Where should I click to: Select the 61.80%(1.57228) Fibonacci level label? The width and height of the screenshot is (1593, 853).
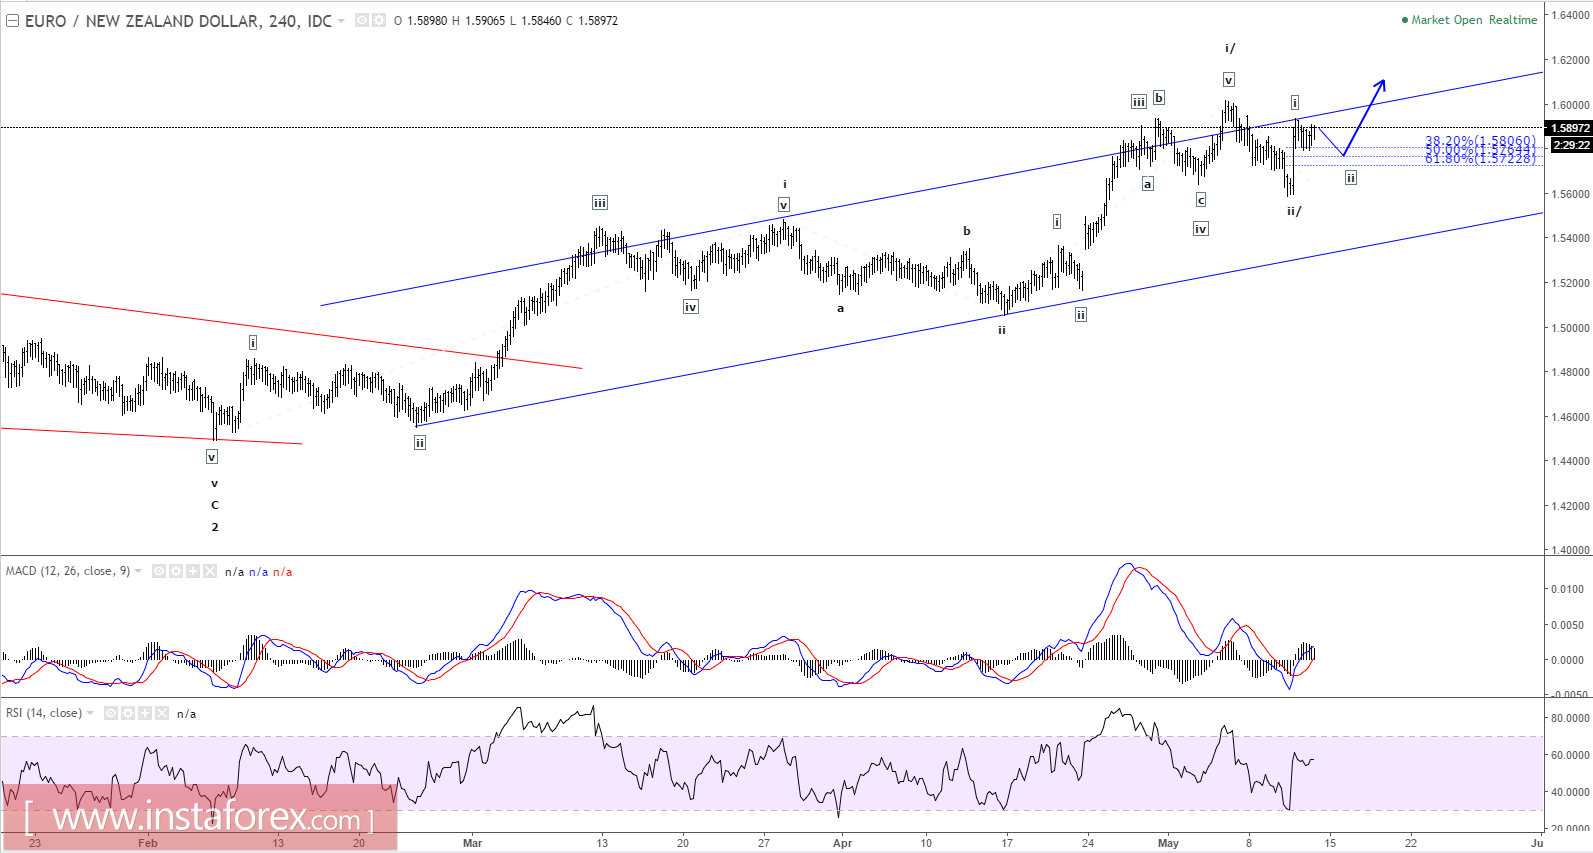[x=1480, y=159]
